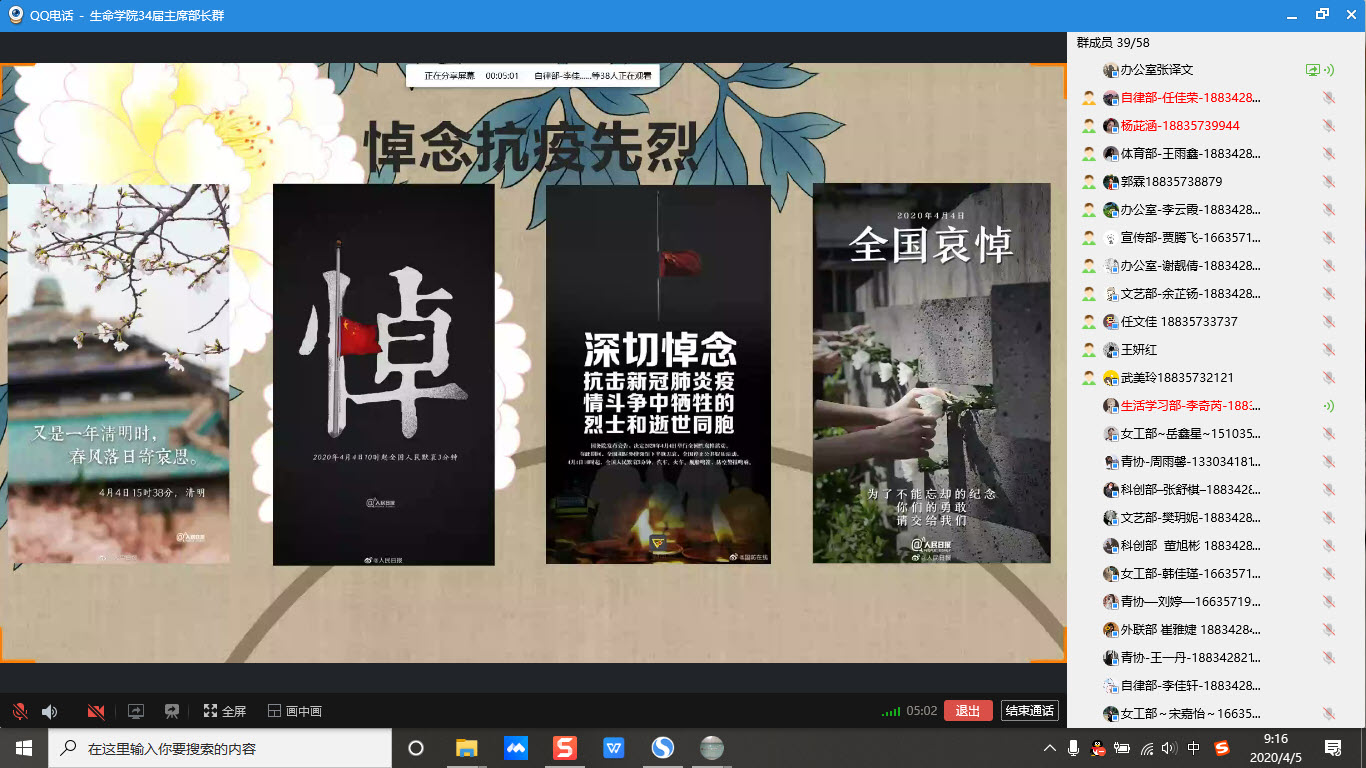Select member 任文佳 18835733737

pyautogui.click(x=1179, y=322)
